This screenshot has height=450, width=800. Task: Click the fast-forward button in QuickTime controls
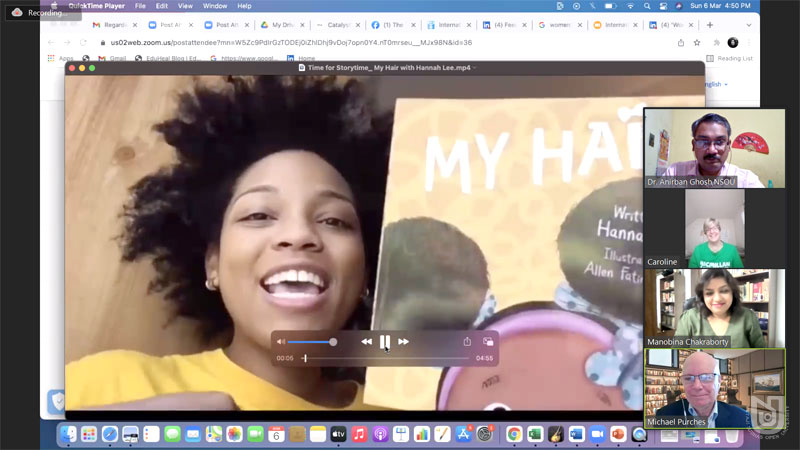pos(403,341)
